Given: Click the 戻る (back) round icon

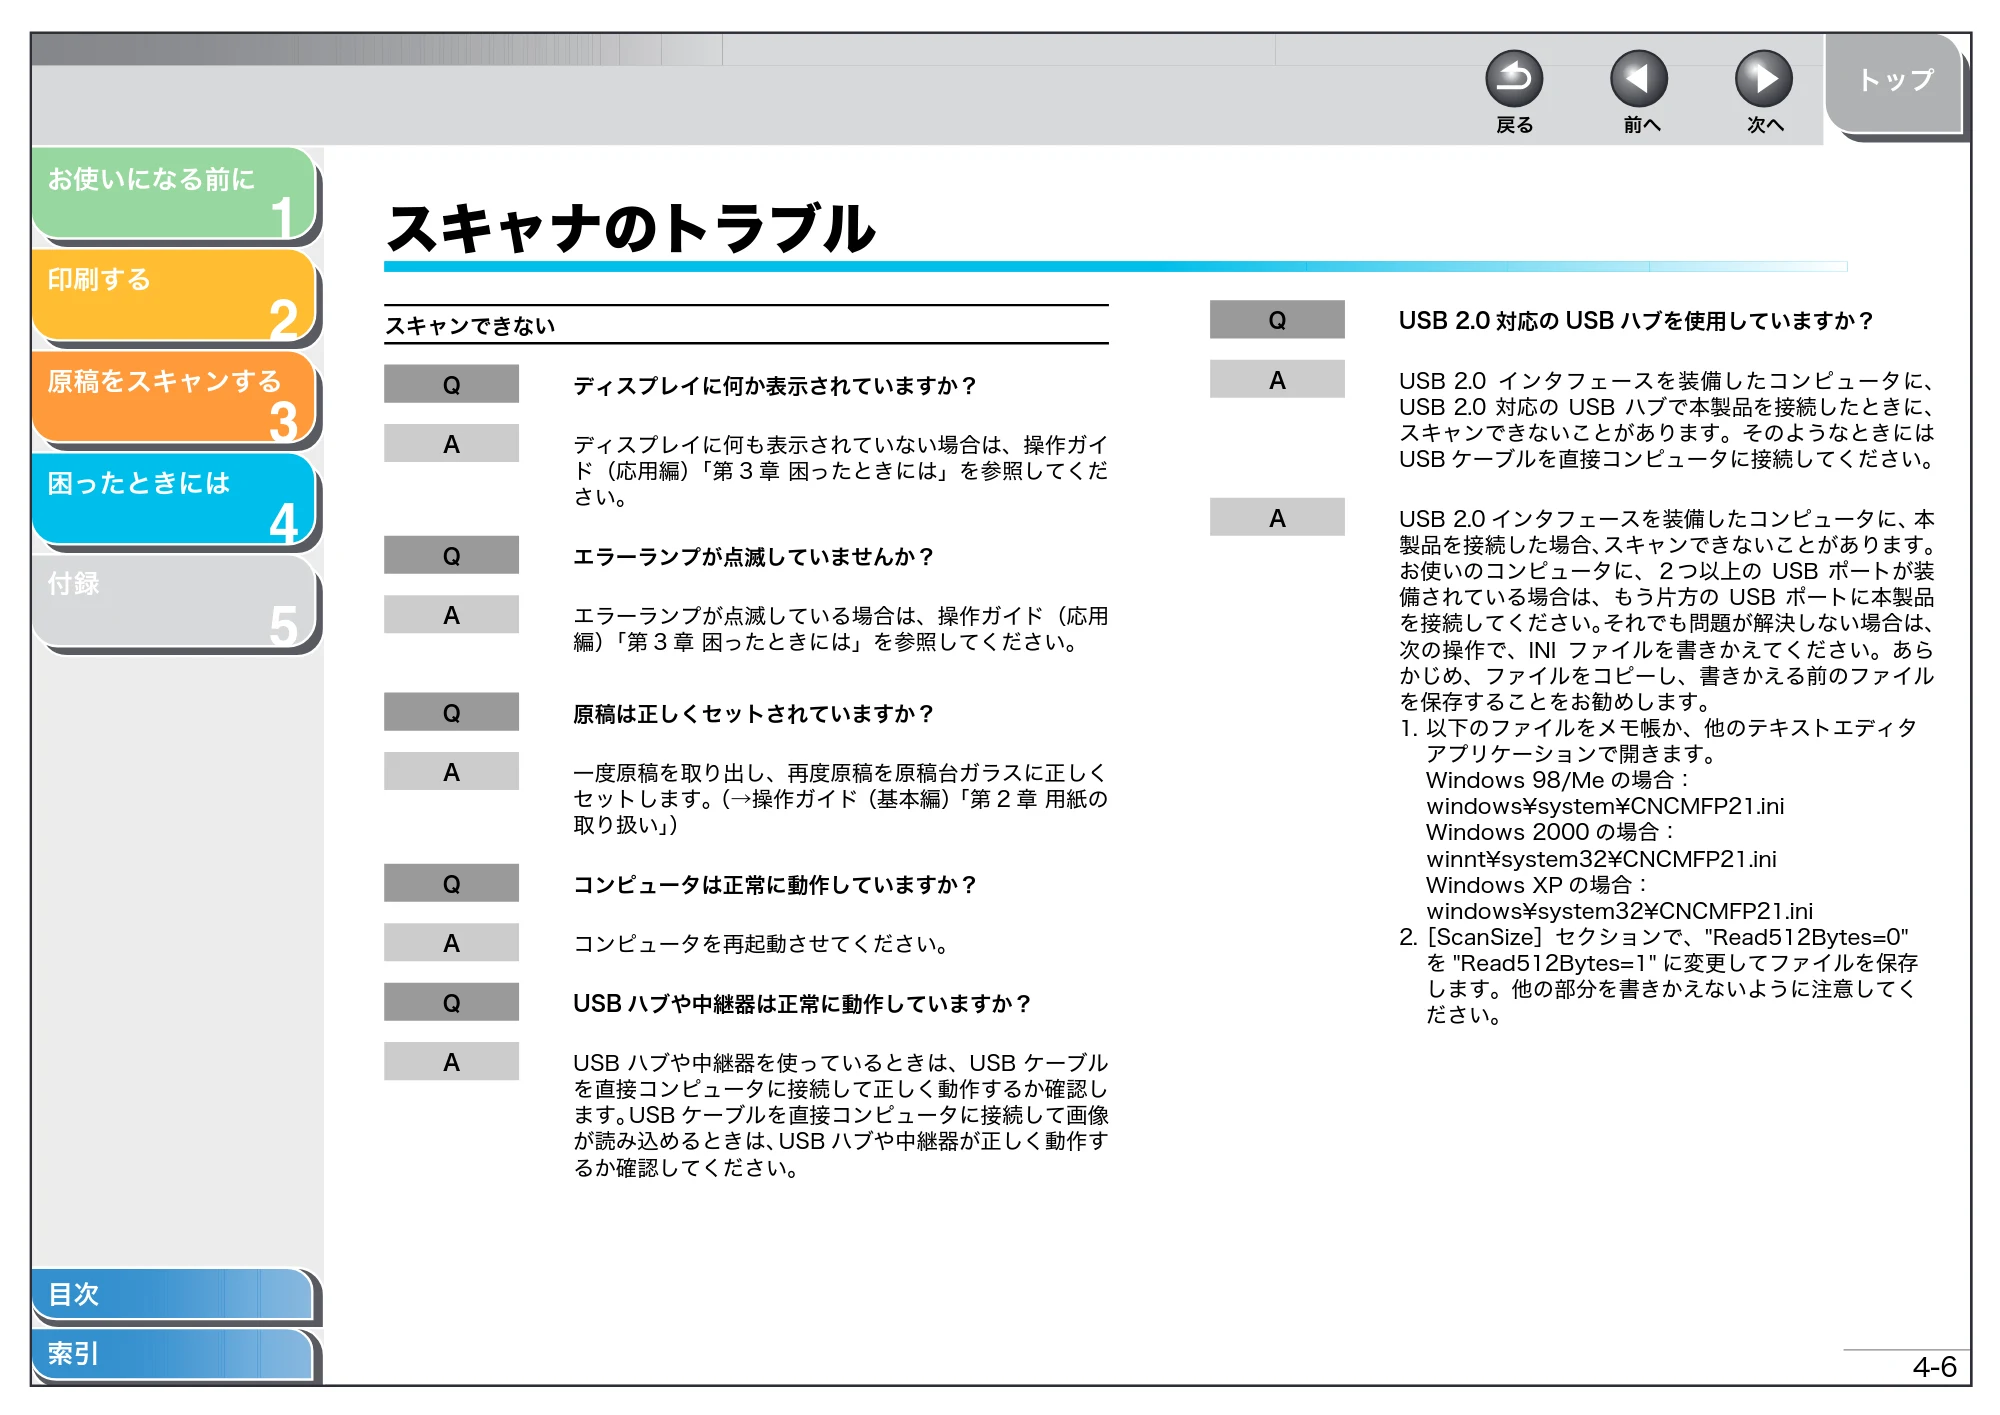Looking at the screenshot, I should tap(1514, 79).
